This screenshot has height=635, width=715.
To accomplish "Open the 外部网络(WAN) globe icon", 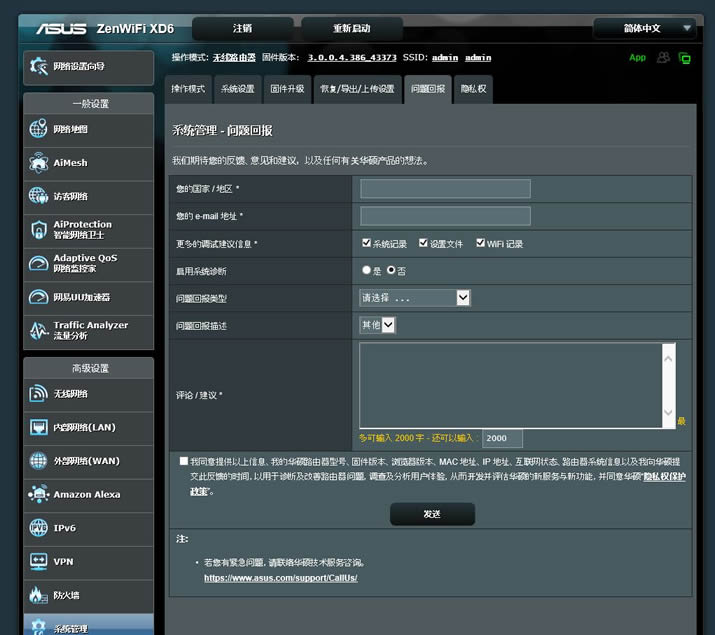I will pos(38,461).
